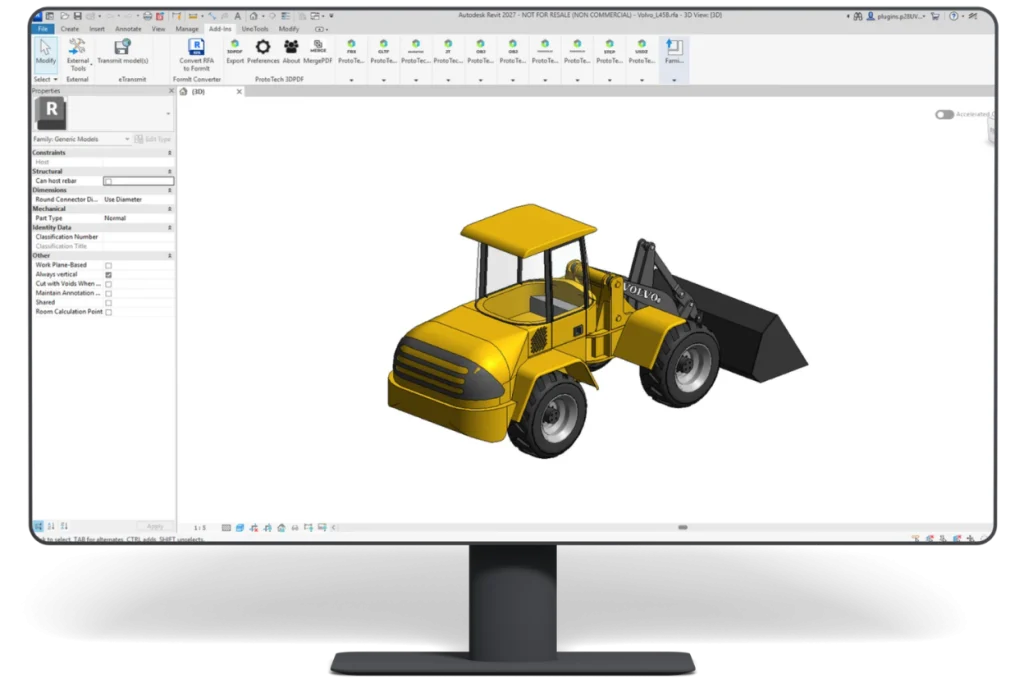Click the search binoculars icon in title bar
The height and width of the screenshot is (683, 1024).
tap(857, 16)
